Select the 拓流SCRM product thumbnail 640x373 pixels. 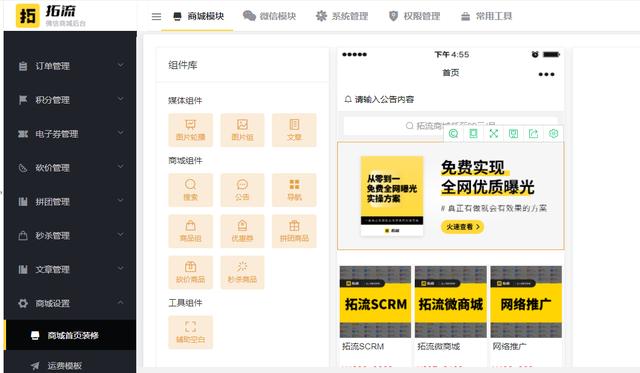tap(376, 302)
